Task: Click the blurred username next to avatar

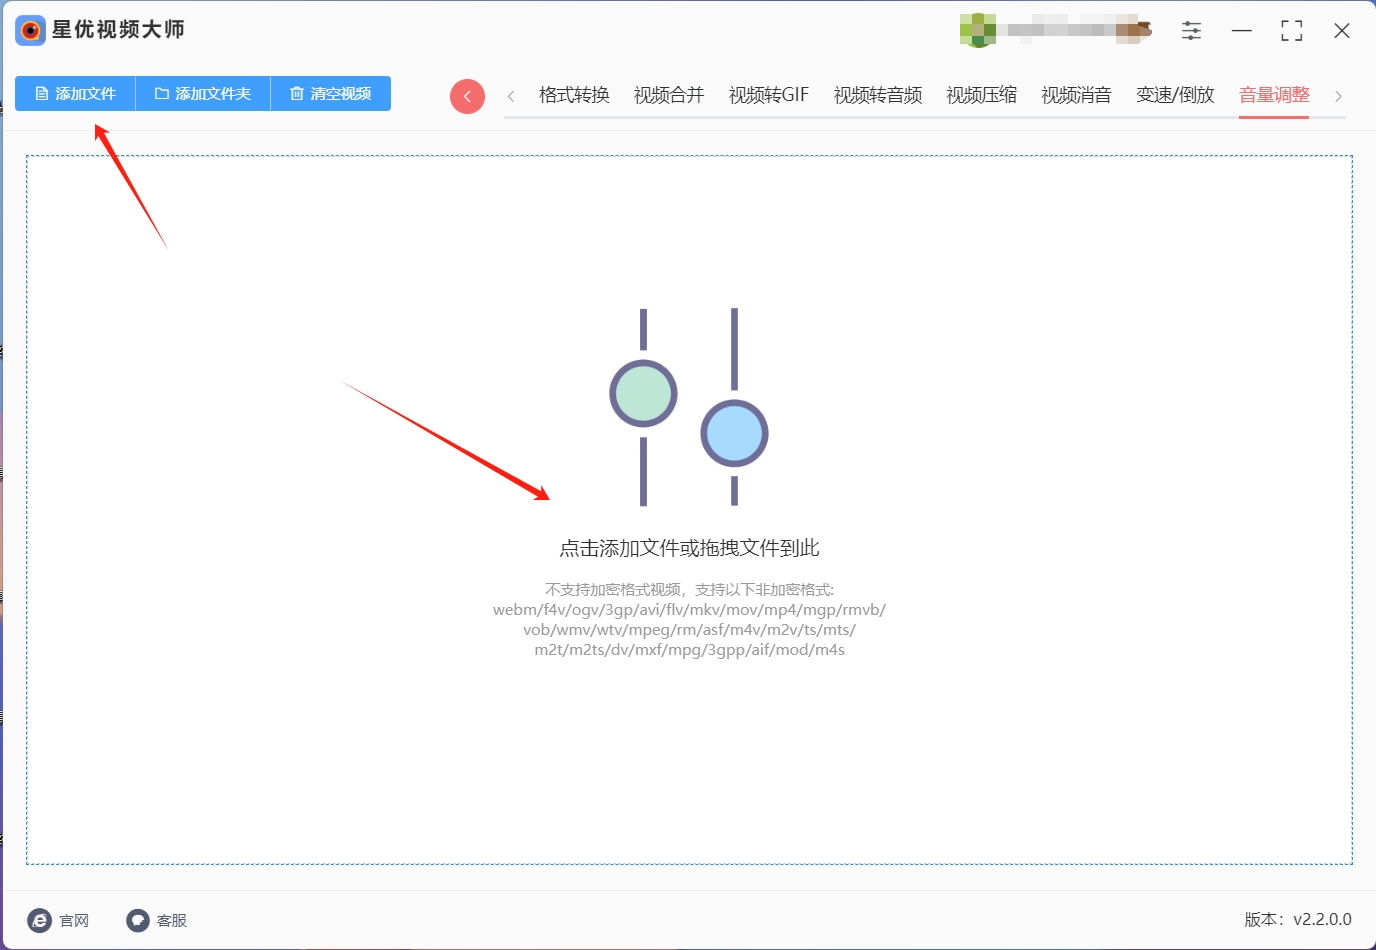Action: click(1078, 29)
